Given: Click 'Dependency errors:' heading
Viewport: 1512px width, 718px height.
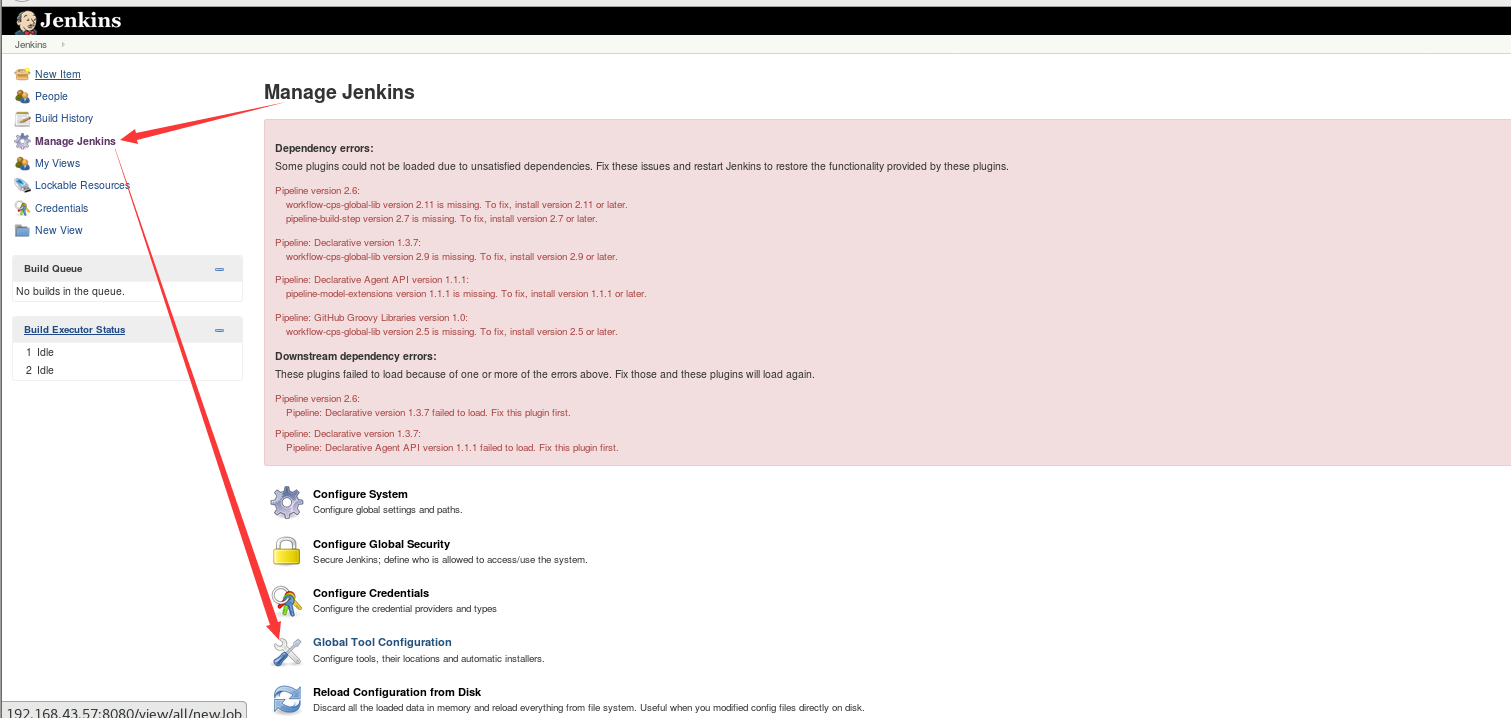Looking at the screenshot, I should [x=324, y=148].
